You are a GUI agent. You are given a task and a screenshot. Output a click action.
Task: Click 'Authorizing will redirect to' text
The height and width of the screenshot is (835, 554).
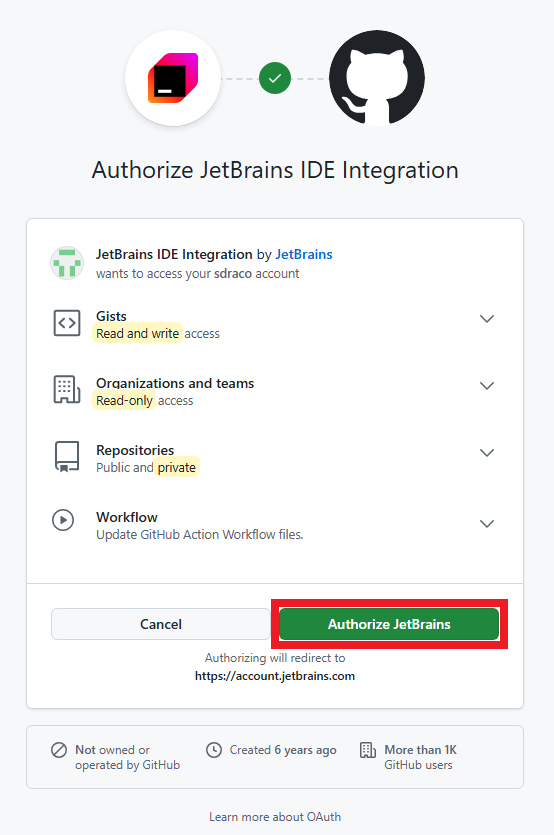pyautogui.click(x=275, y=658)
